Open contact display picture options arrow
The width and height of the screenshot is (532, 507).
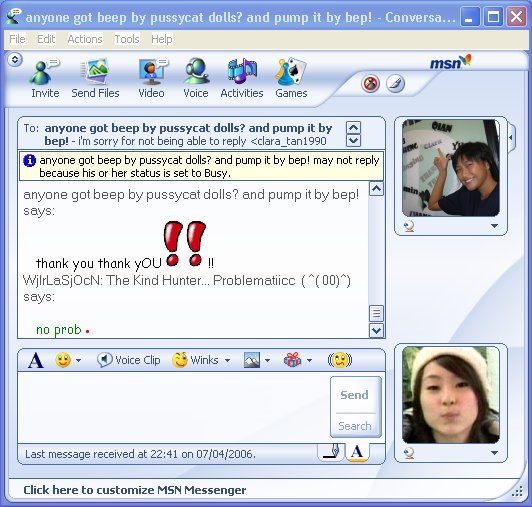point(494,226)
